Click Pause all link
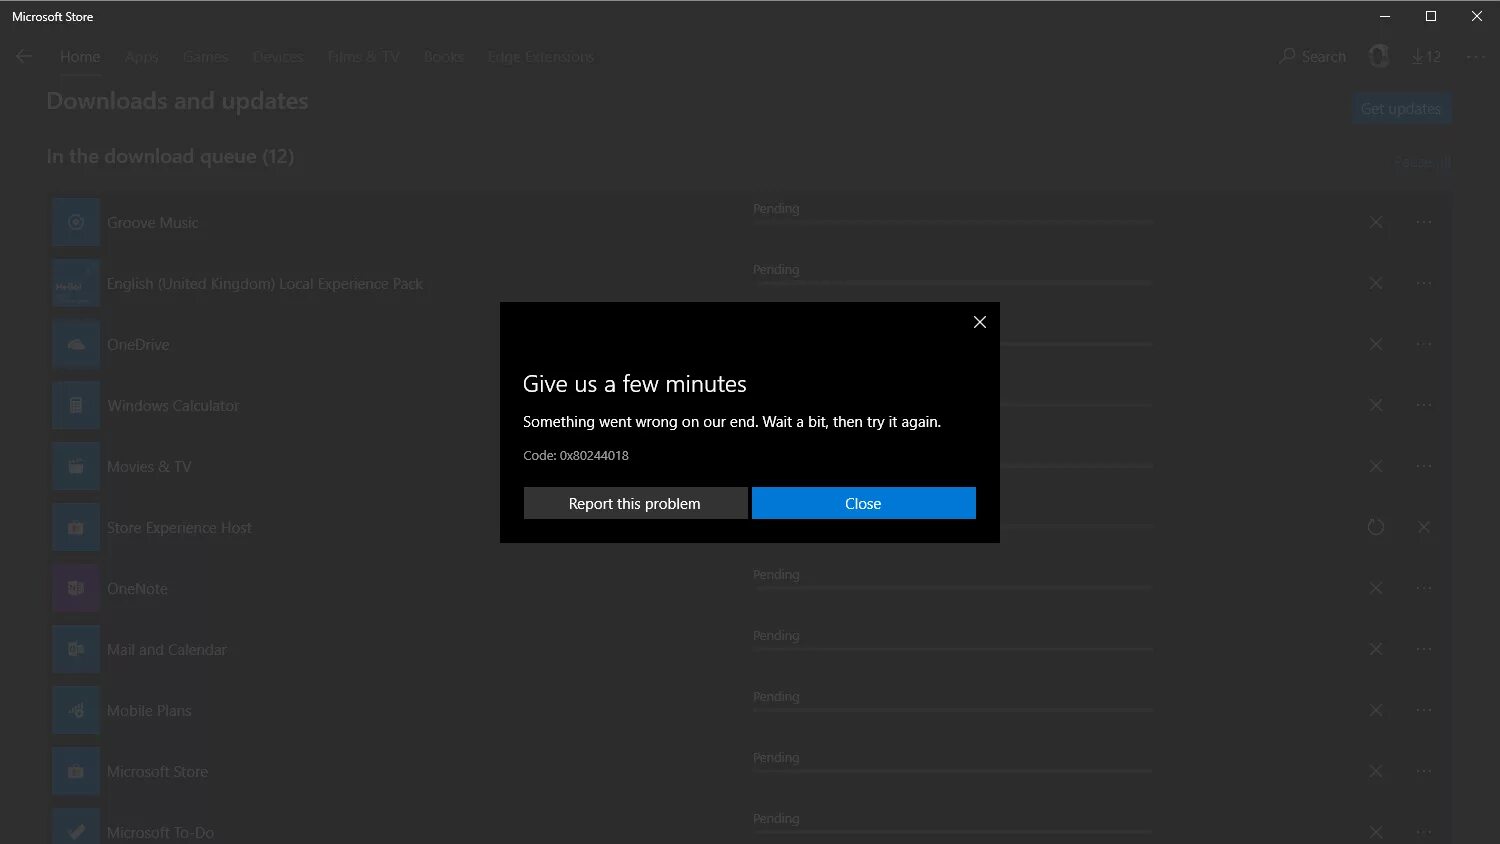 pos(1422,162)
